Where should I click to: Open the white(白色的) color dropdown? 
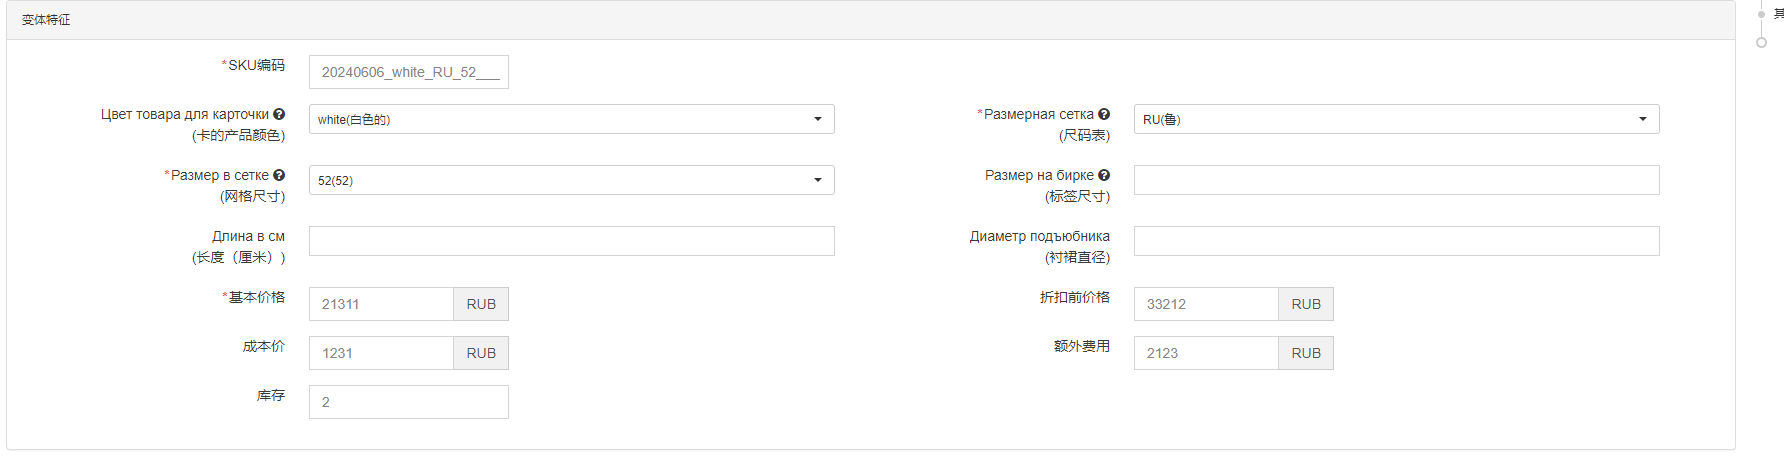[571, 119]
